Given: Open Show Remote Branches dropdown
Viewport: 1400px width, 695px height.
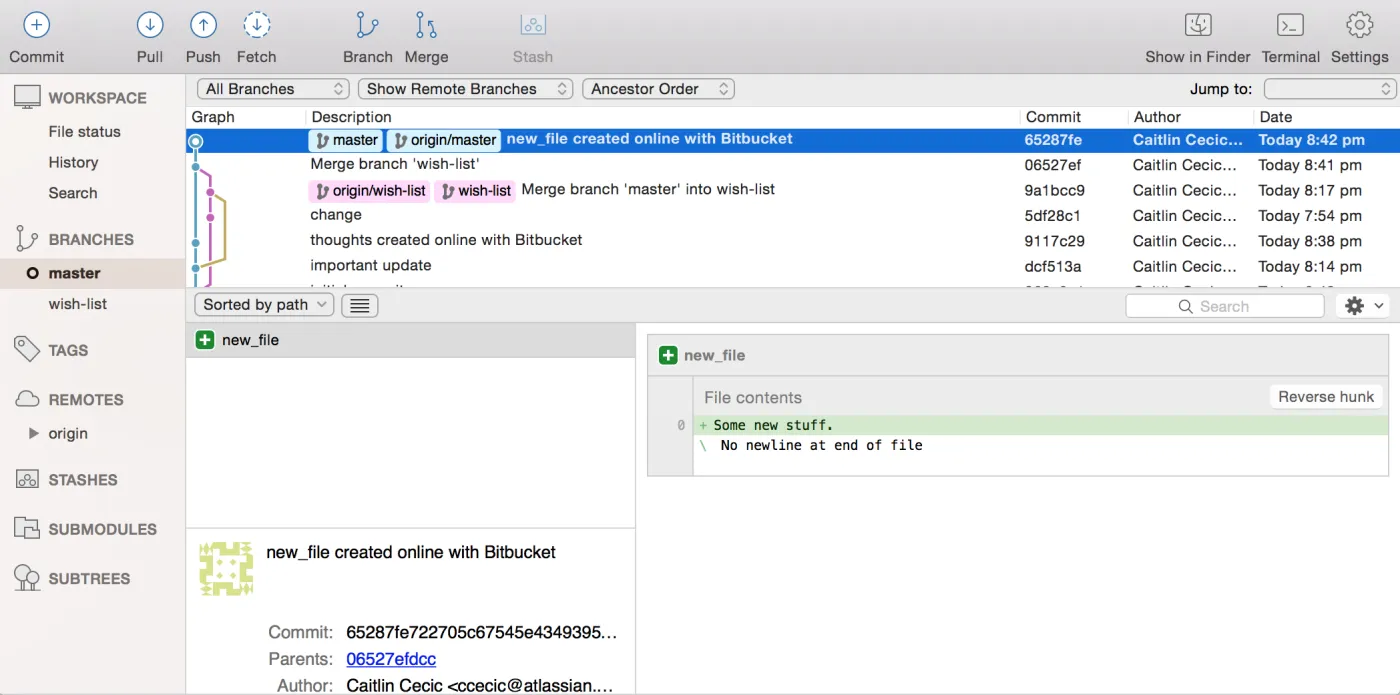Looking at the screenshot, I should pos(465,89).
